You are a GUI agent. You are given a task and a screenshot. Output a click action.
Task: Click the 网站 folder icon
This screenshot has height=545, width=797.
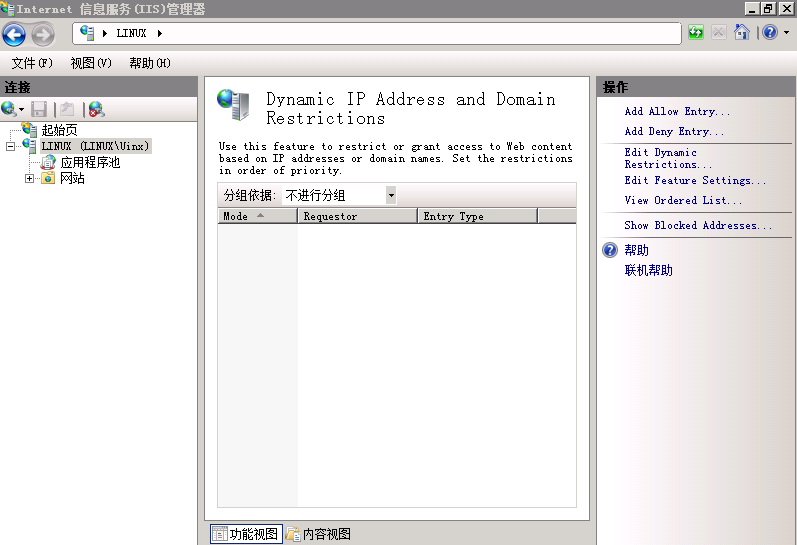(48, 178)
